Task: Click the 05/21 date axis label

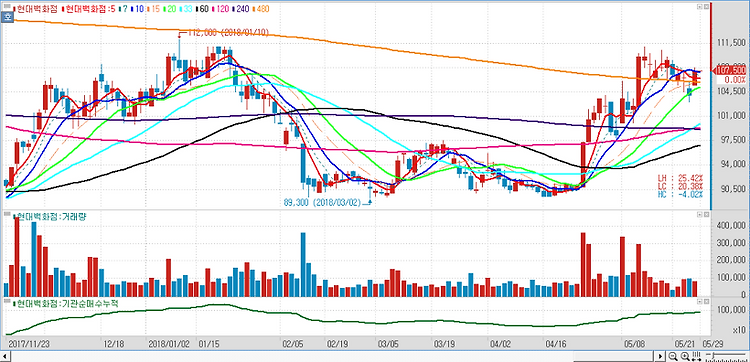Action: [x=684, y=343]
